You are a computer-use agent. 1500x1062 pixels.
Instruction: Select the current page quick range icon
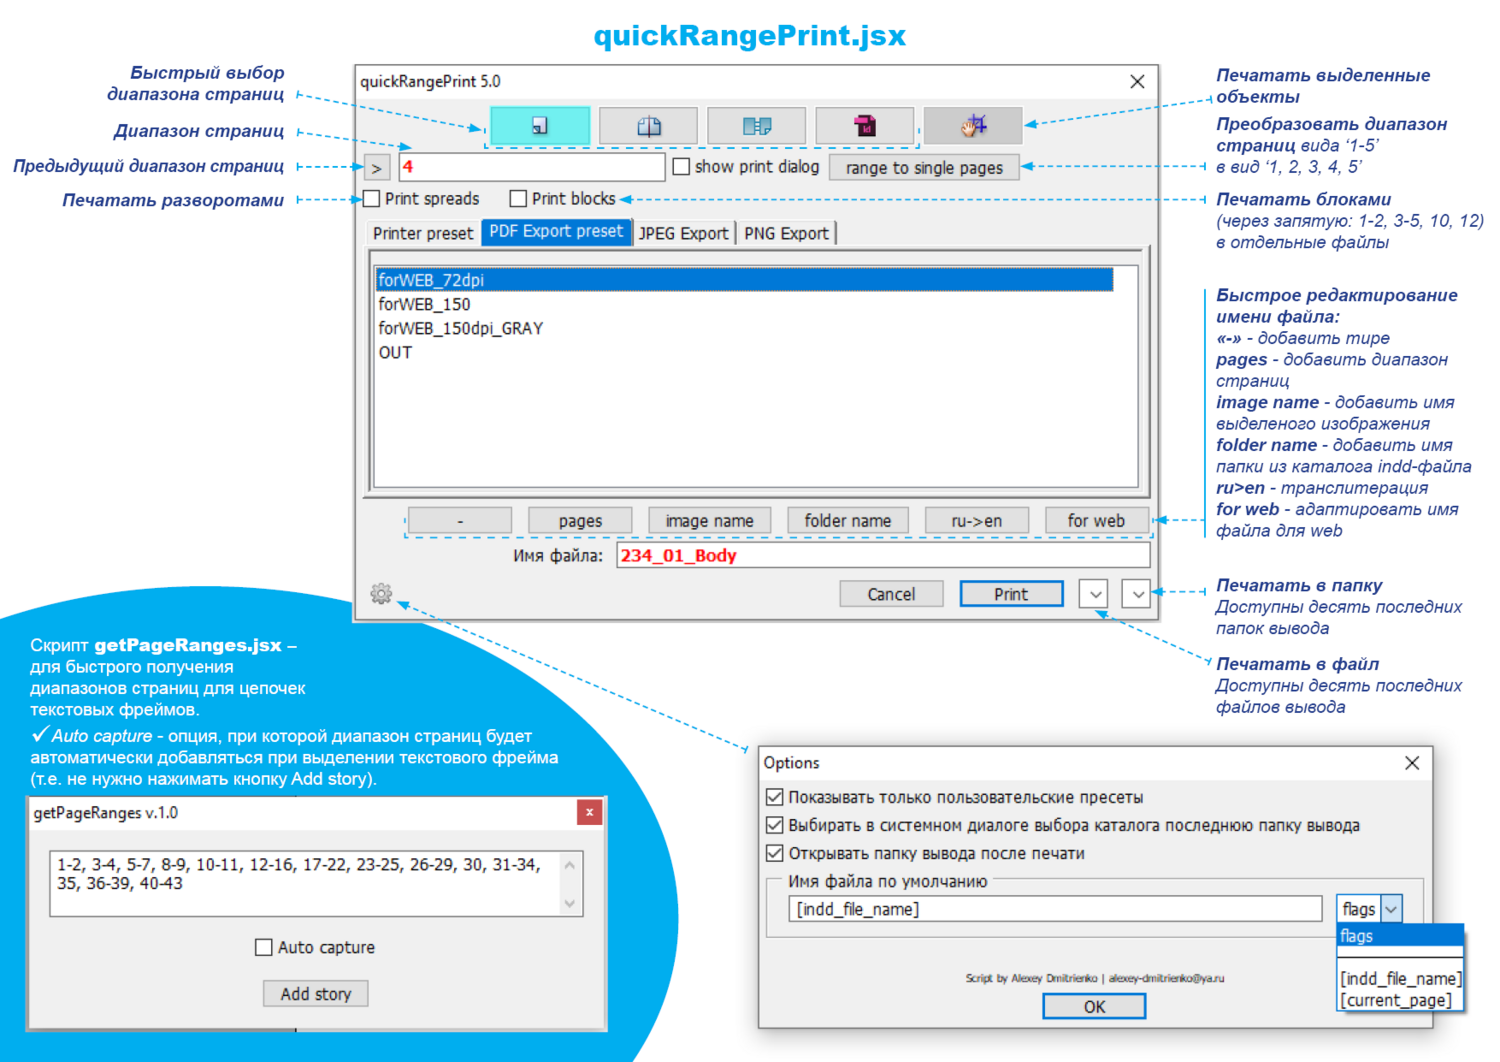(x=540, y=126)
